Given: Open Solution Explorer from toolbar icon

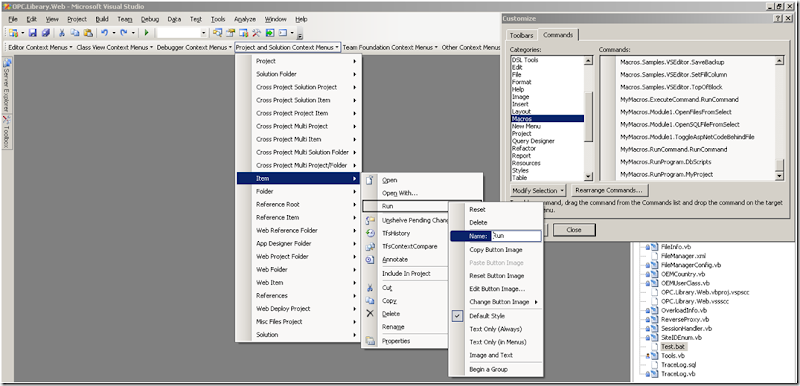Looking at the screenshot, I should [x=218, y=33].
